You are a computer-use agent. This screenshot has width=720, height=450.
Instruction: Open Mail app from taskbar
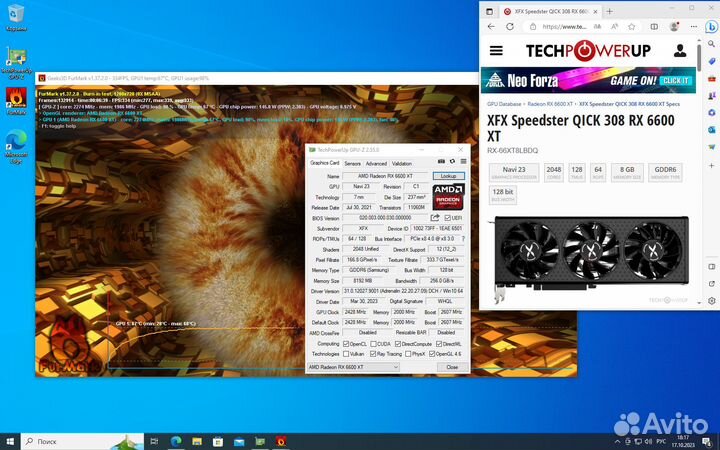point(239,441)
